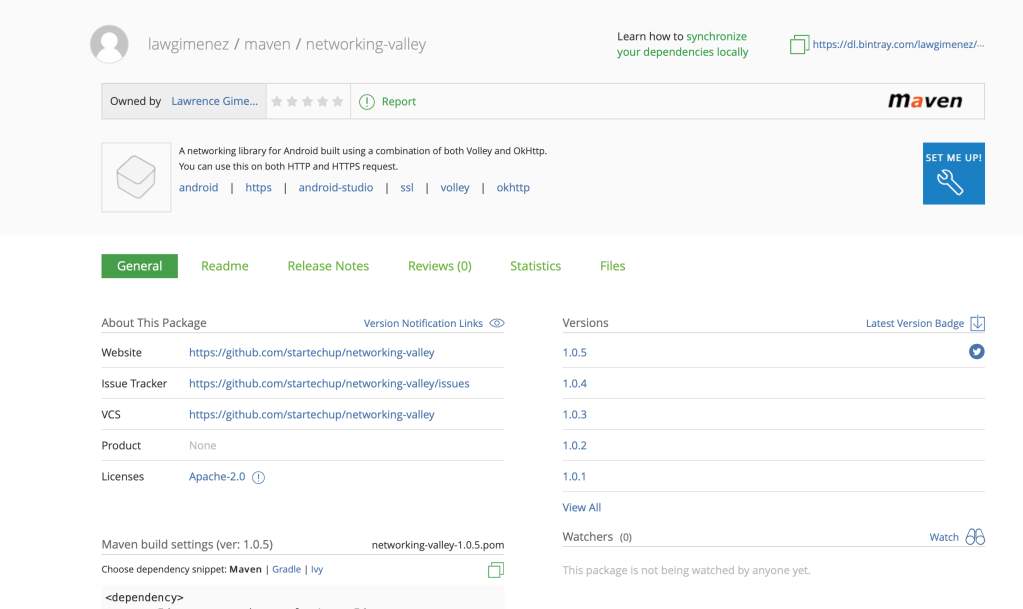
Task: Toggle version notification eye icon
Action: click(x=497, y=323)
